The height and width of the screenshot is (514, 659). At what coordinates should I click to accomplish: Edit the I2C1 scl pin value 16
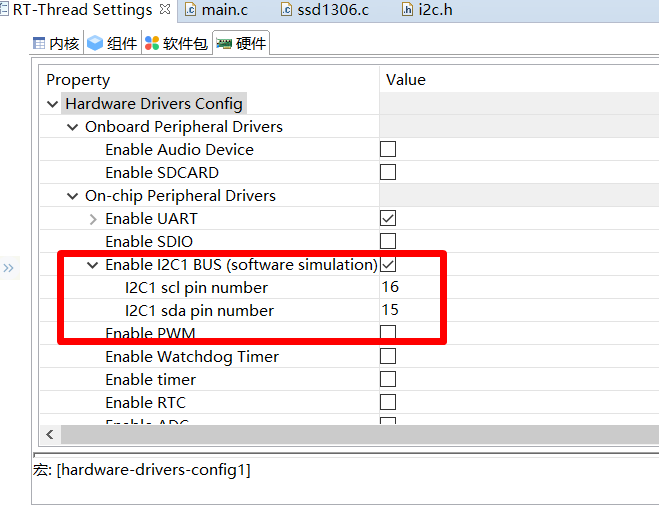tap(390, 287)
